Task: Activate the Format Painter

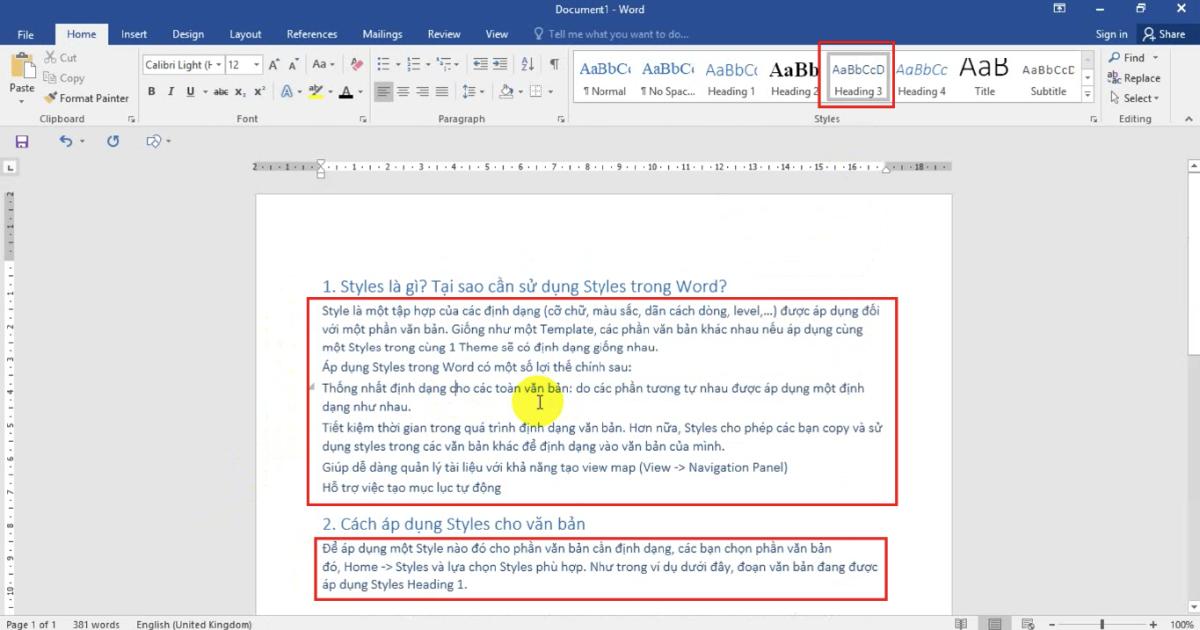Action: pyautogui.click(x=87, y=98)
